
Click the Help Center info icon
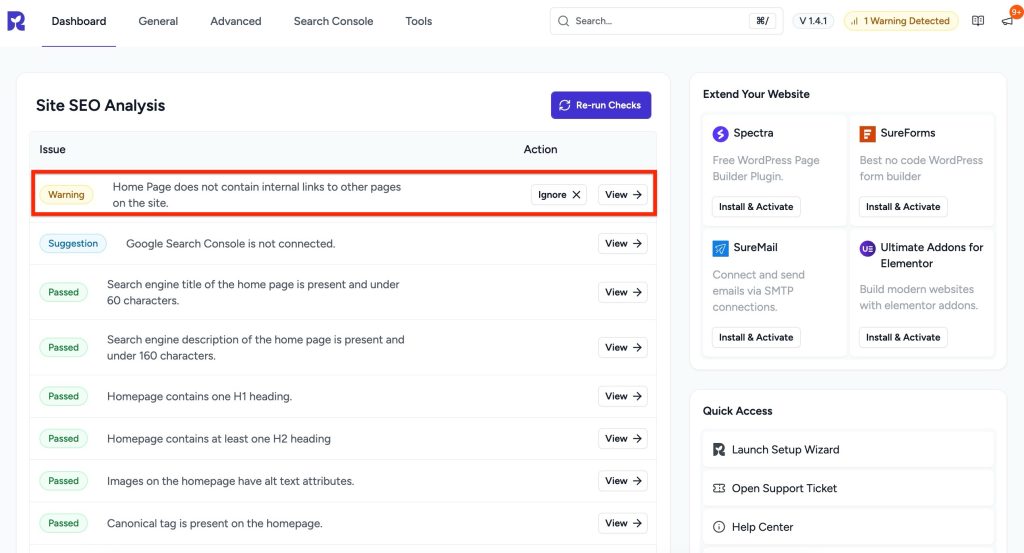(x=719, y=527)
